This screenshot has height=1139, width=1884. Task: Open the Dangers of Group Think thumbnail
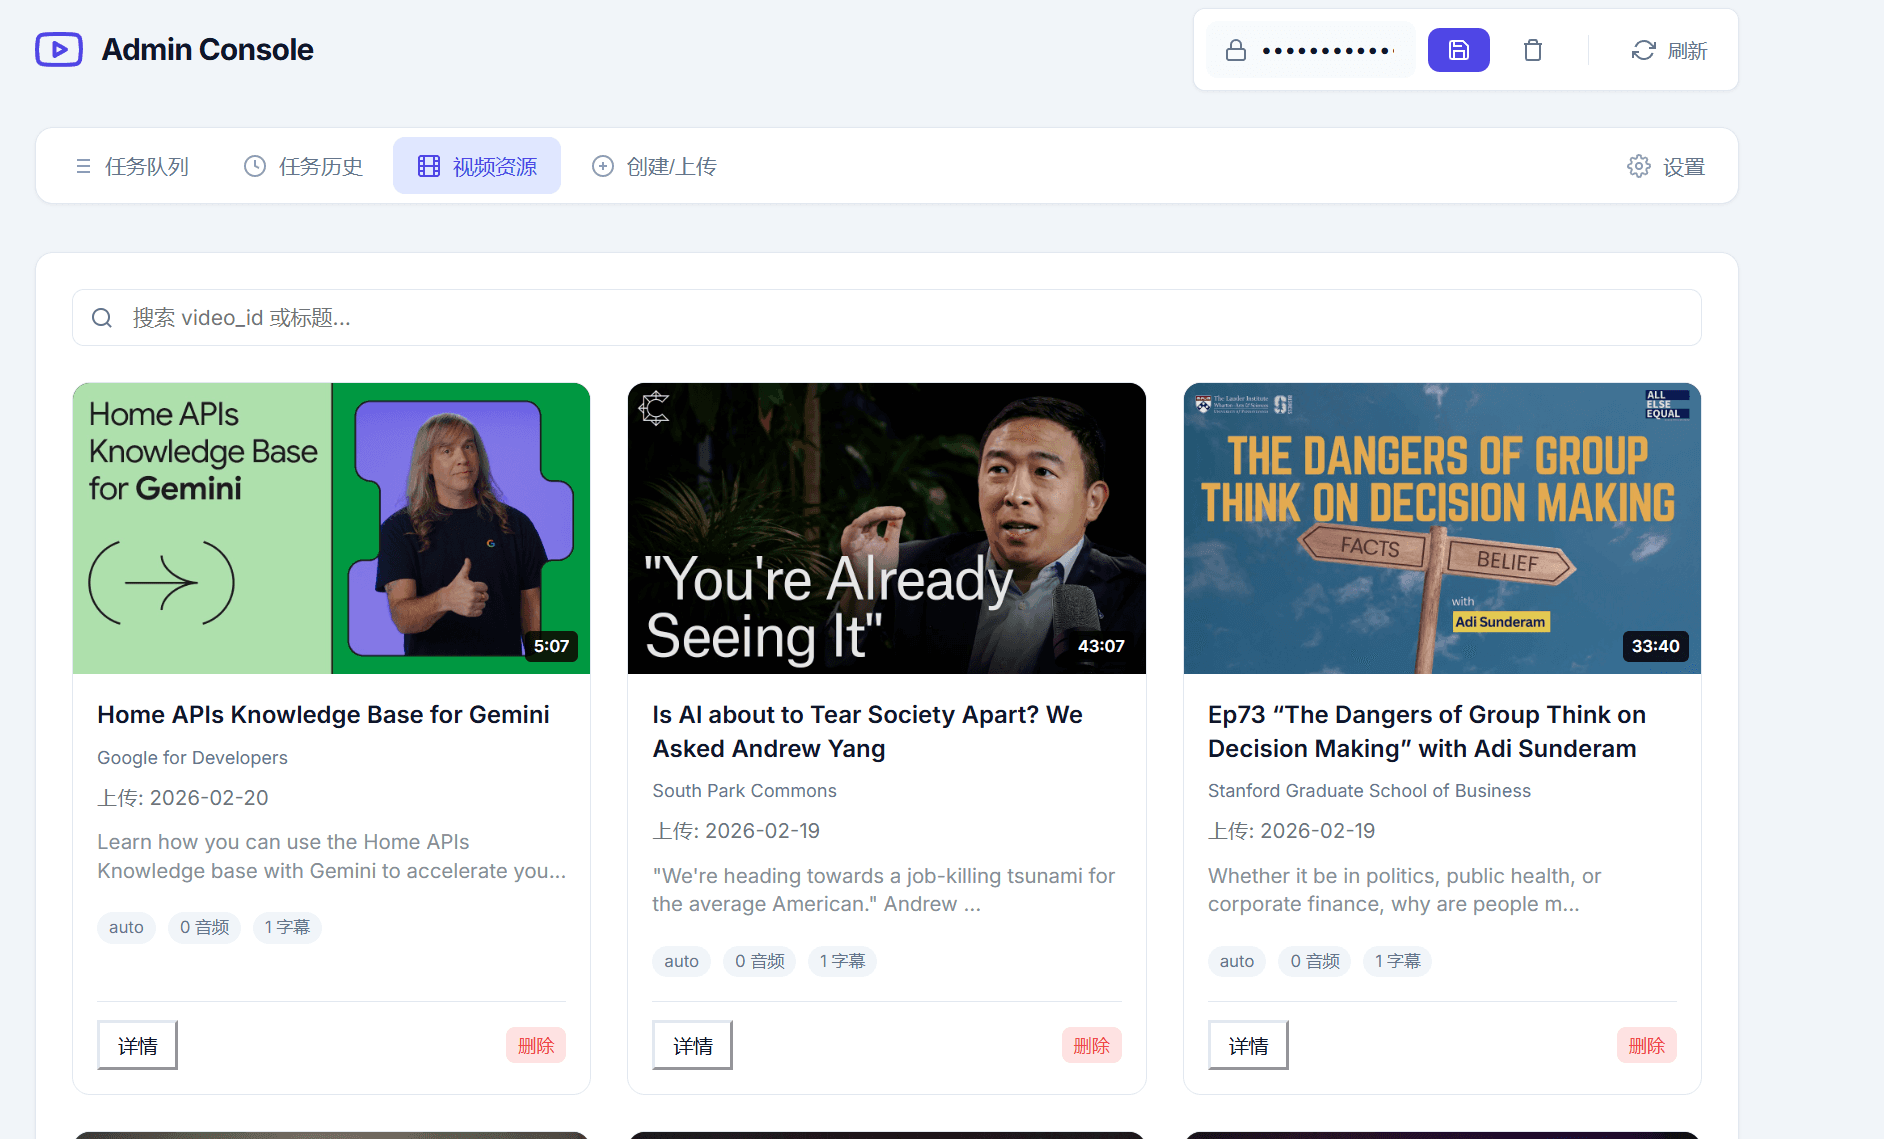[x=1441, y=528]
